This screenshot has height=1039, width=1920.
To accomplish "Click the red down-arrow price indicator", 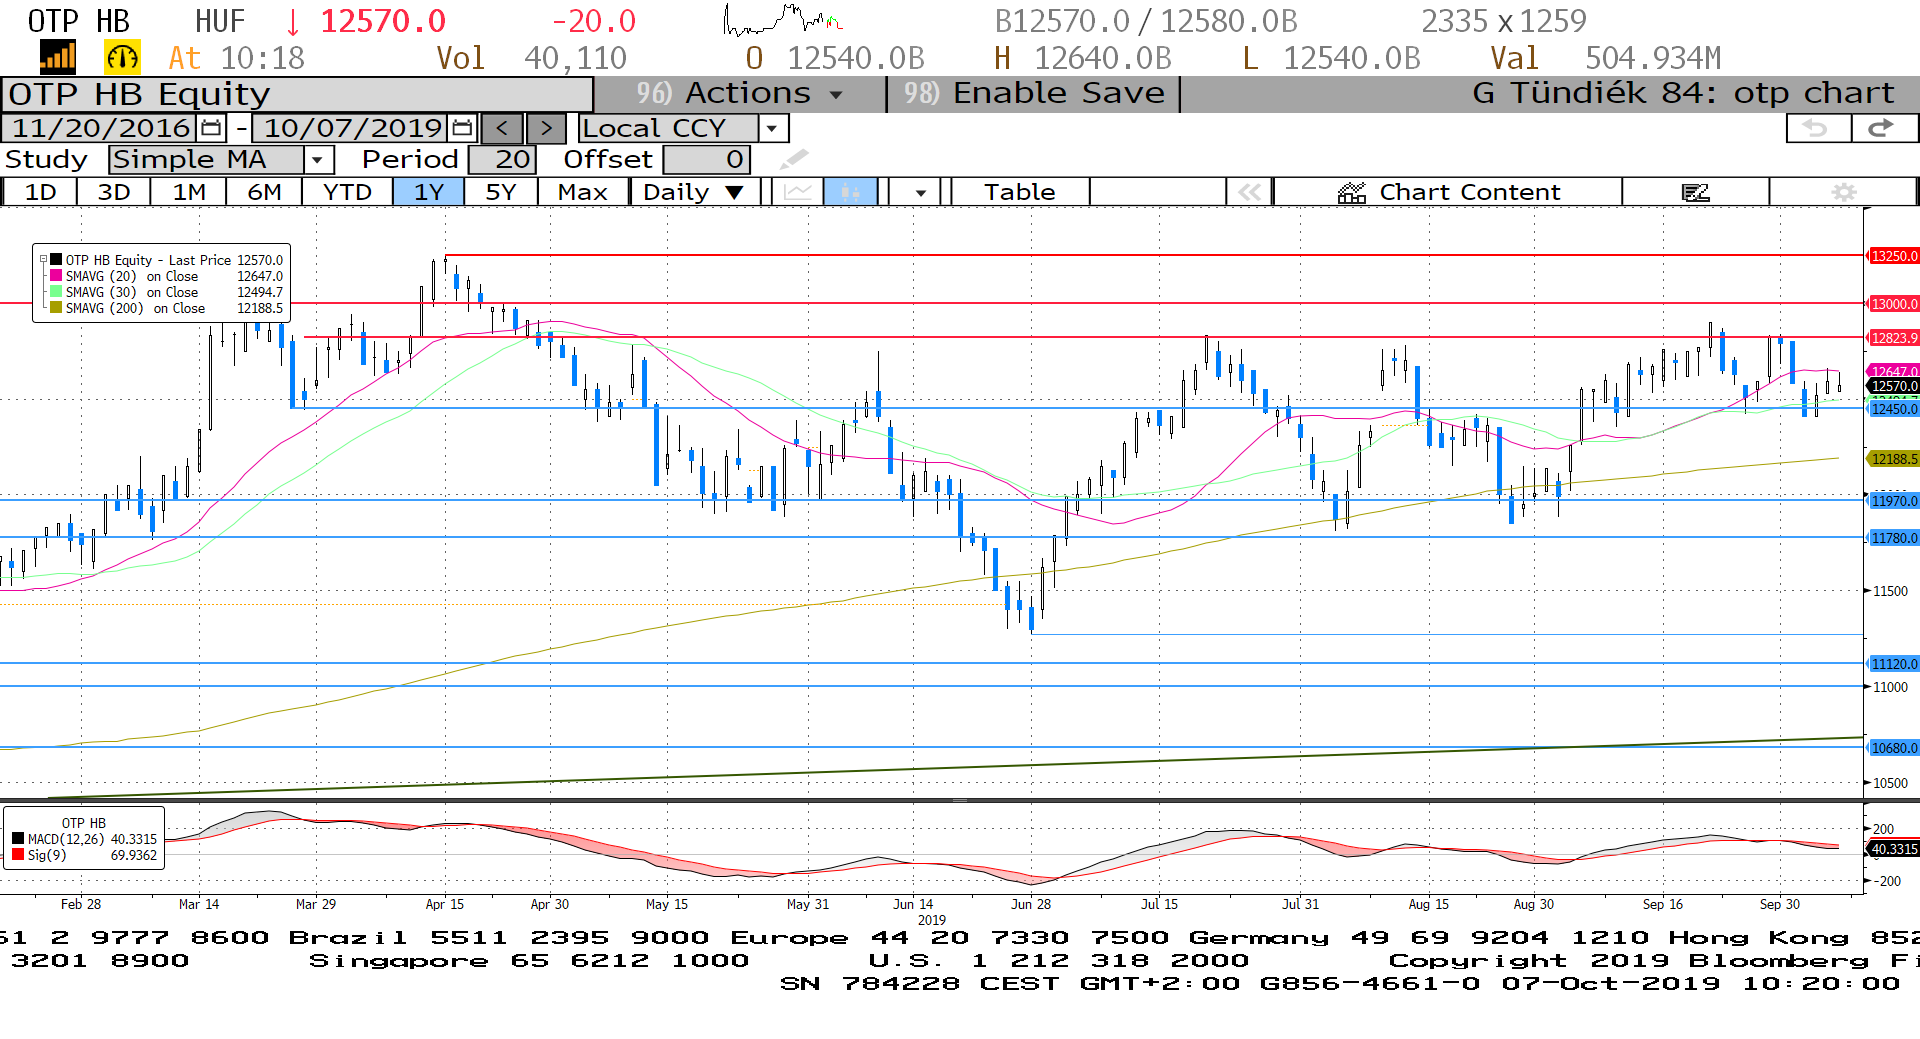I will pyautogui.click(x=293, y=22).
